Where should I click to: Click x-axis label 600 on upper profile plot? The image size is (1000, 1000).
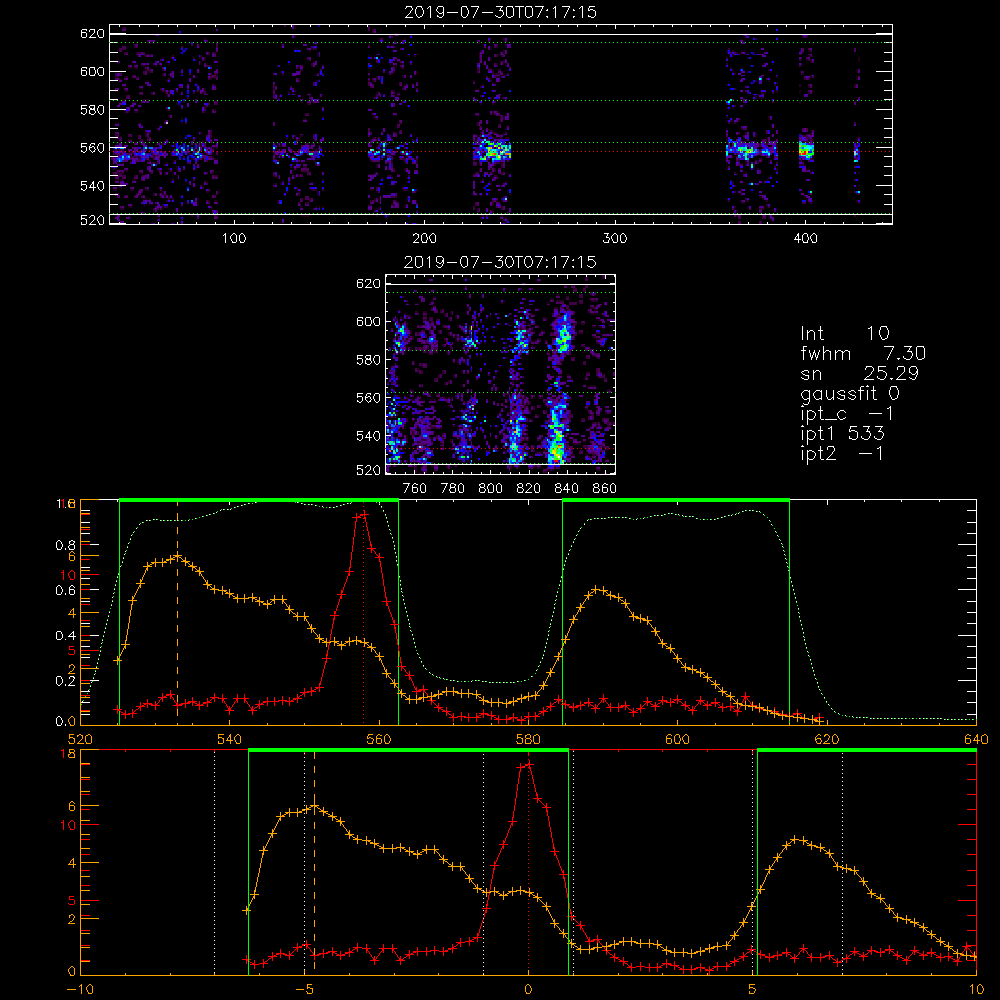677,739
